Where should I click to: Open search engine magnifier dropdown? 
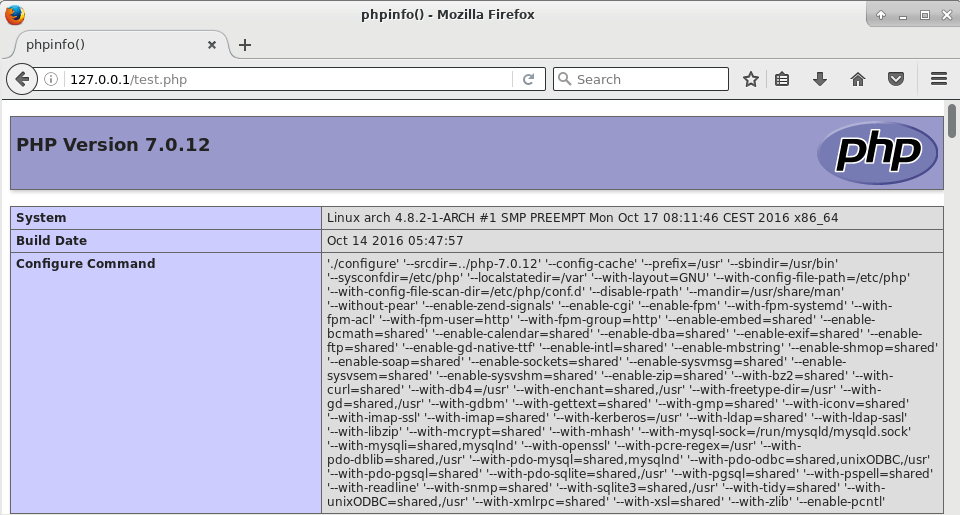pos(564,79)
